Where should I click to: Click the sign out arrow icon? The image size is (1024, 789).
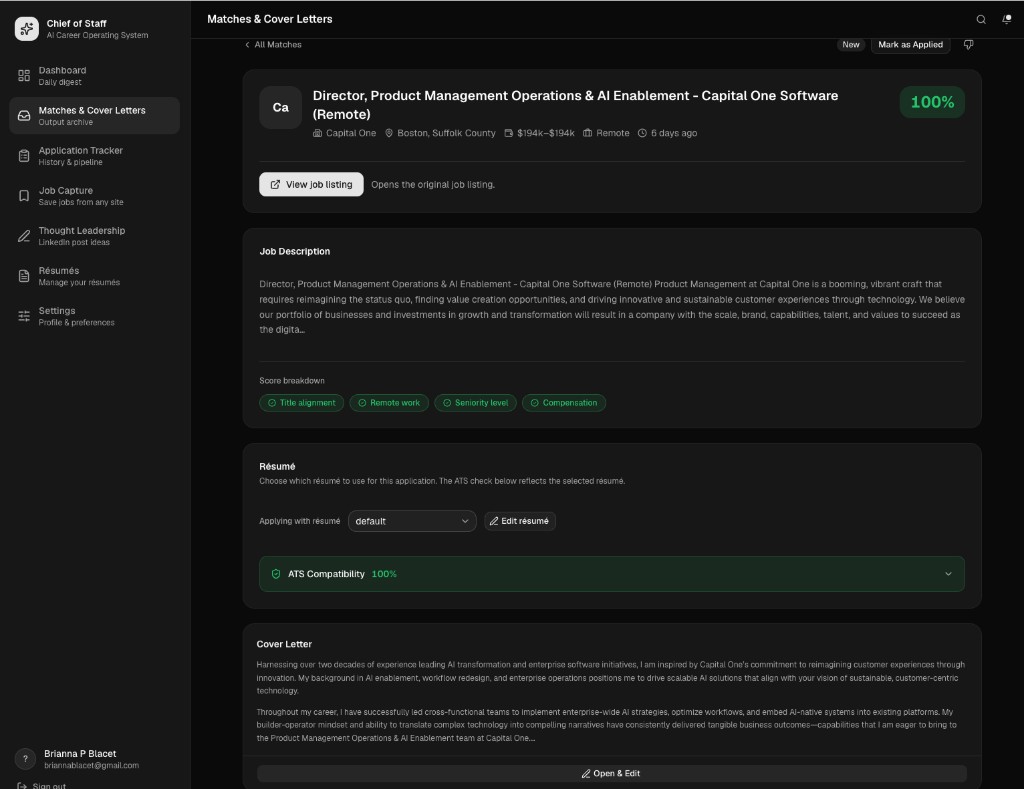click(x=22, y=786)
